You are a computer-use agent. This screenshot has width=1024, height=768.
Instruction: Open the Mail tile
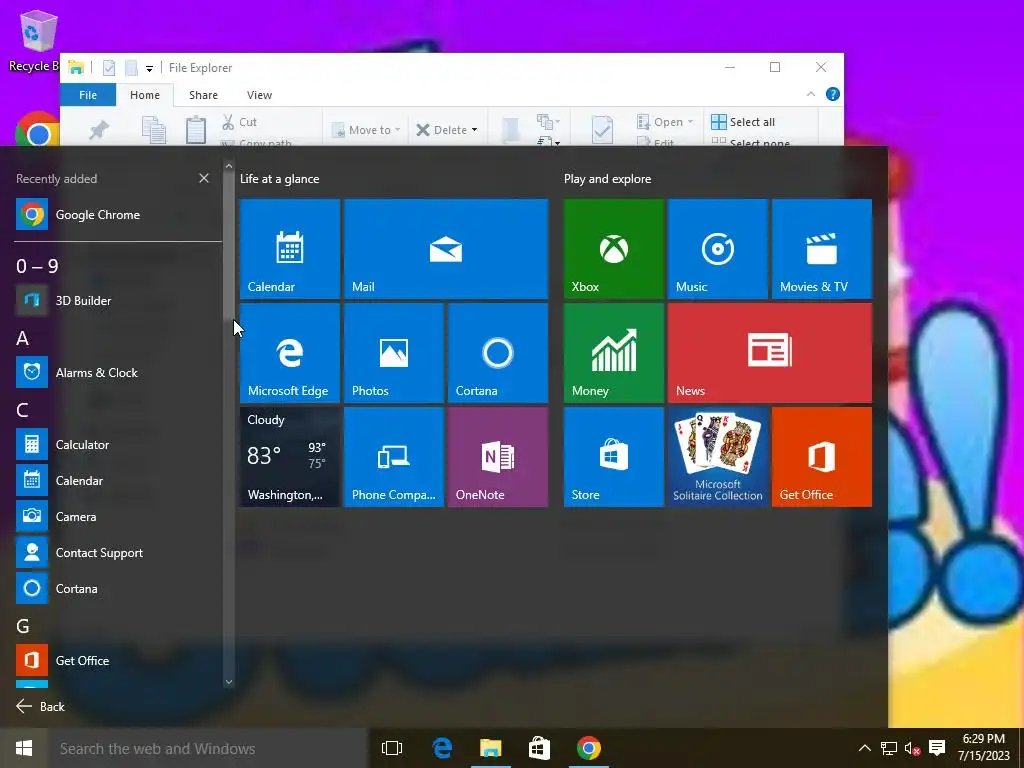[446, 249]
